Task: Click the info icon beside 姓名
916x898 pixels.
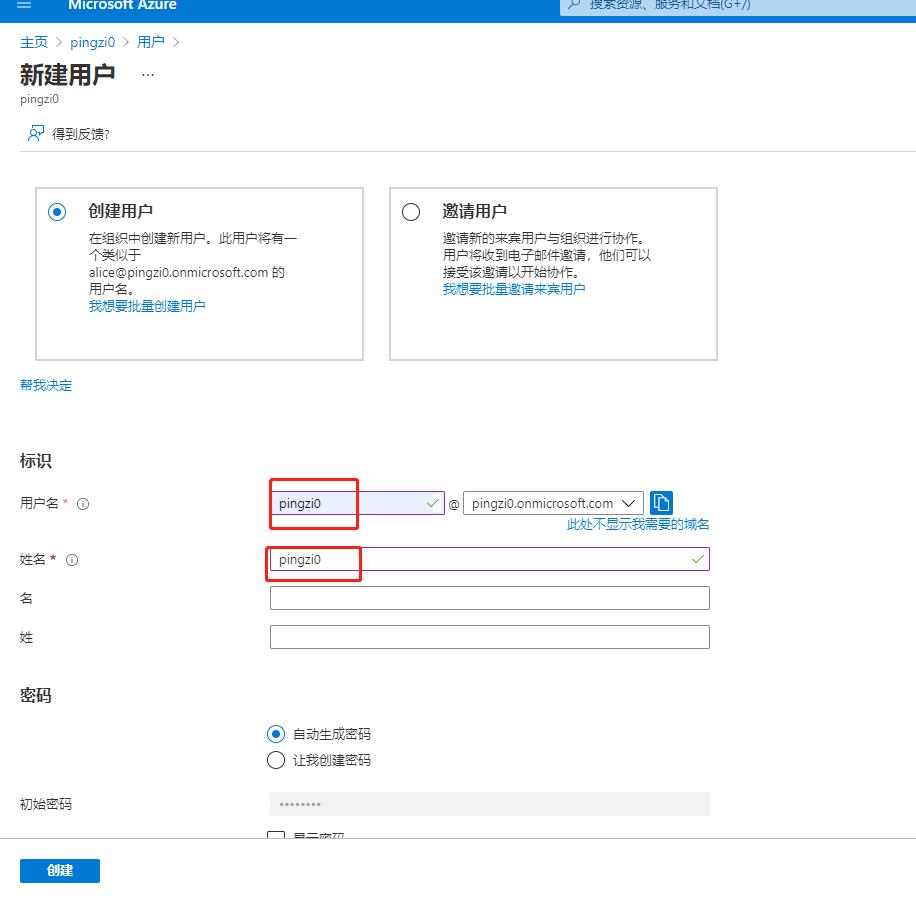Action: pos(70,560)
